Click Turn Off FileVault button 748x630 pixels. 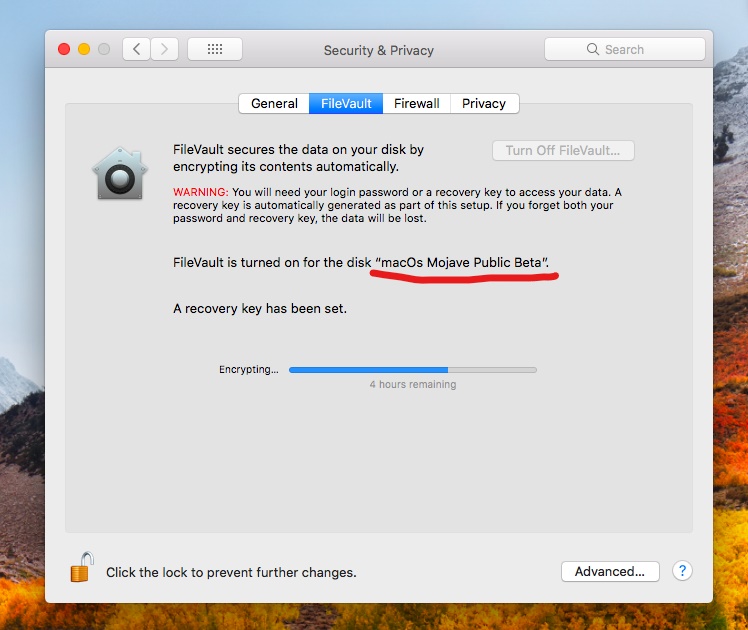pos(563,151)
